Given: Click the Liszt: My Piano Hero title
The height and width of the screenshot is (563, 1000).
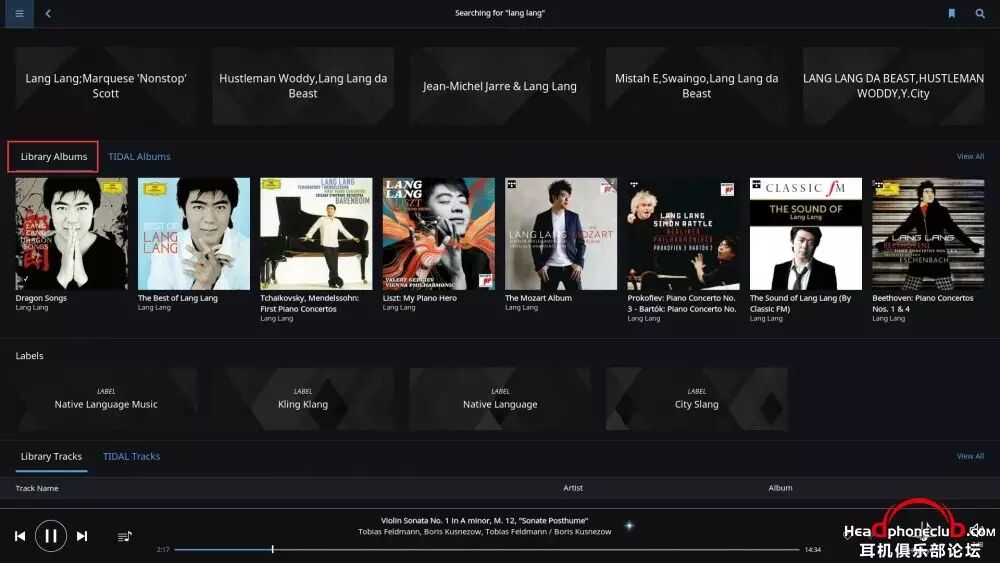Looking at the screenshot, I should tap(420, 298).
